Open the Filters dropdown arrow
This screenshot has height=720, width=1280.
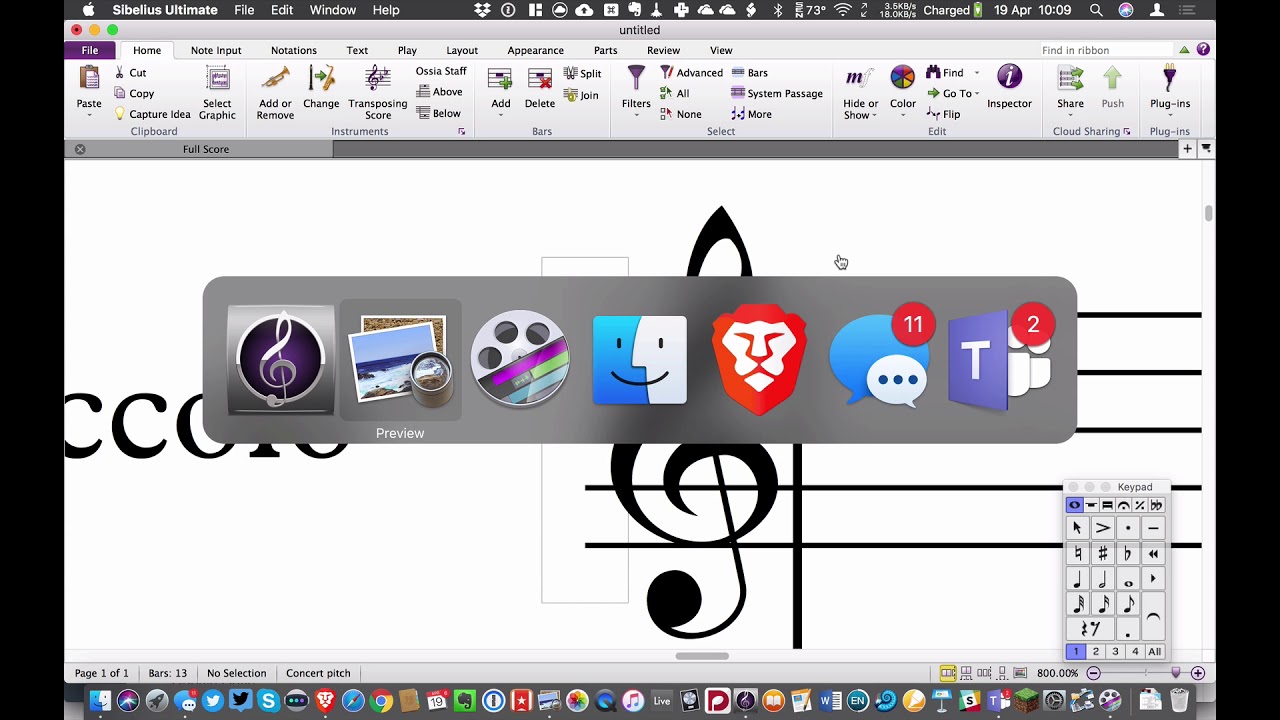pyautogui.click(x=636, y=115)
